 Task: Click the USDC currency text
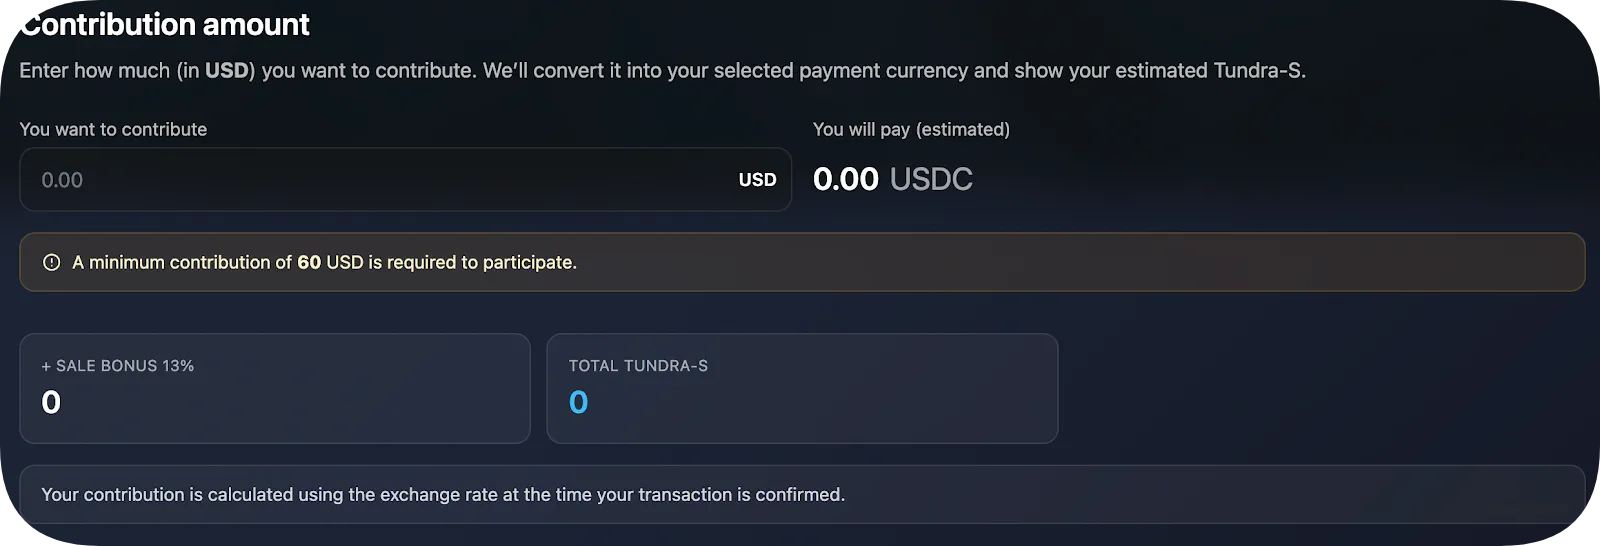tap(931, 179)
